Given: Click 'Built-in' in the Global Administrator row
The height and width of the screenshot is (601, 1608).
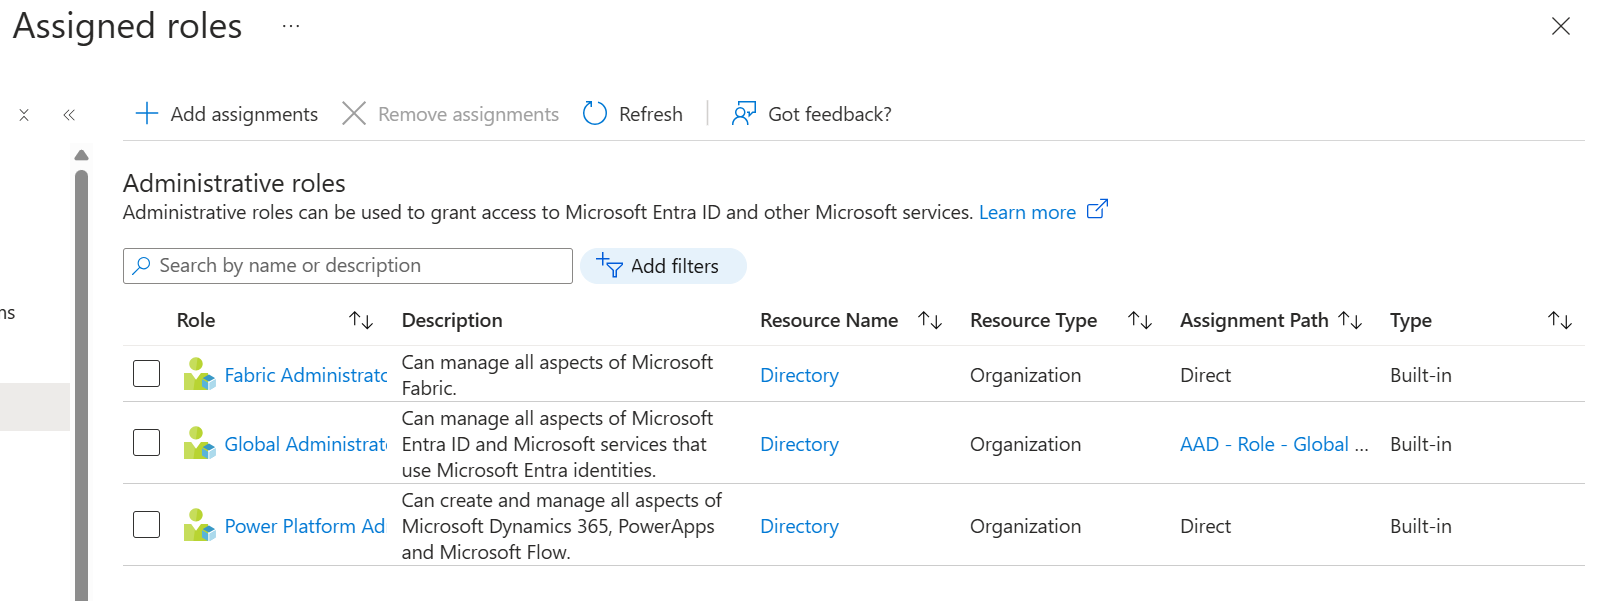Looking at the screenshot, I should [1420, 444].
